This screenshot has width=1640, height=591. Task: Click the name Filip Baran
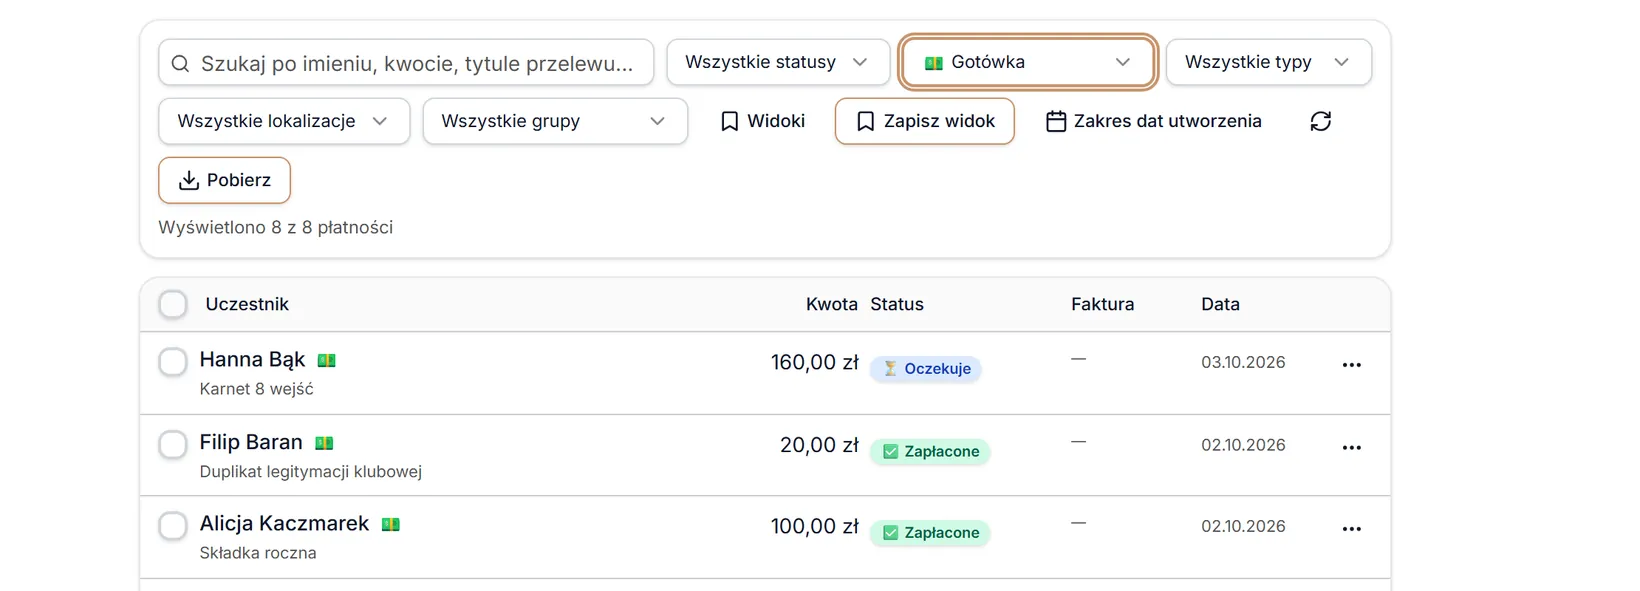pos(251,442)
